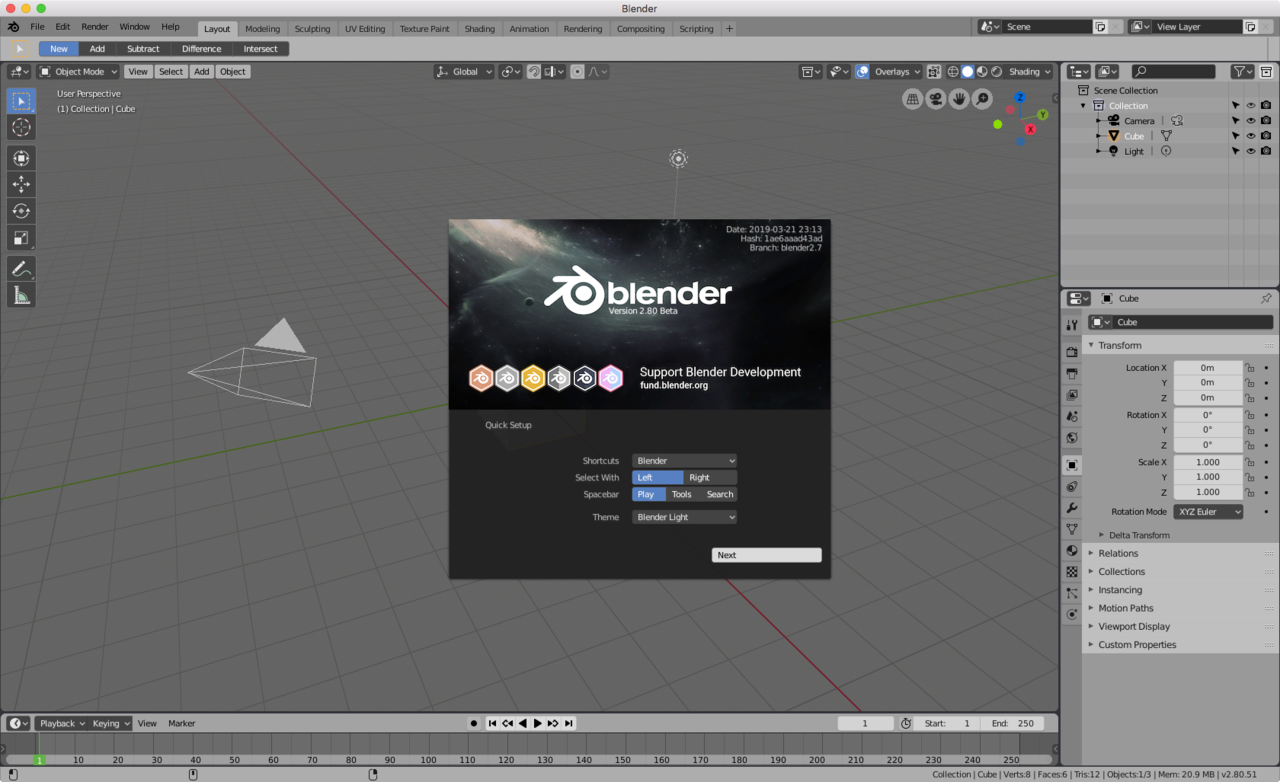This screenshot has height=782, width=1280.
Task: Select the Select Box tool
Action: (x=21, y=101)
